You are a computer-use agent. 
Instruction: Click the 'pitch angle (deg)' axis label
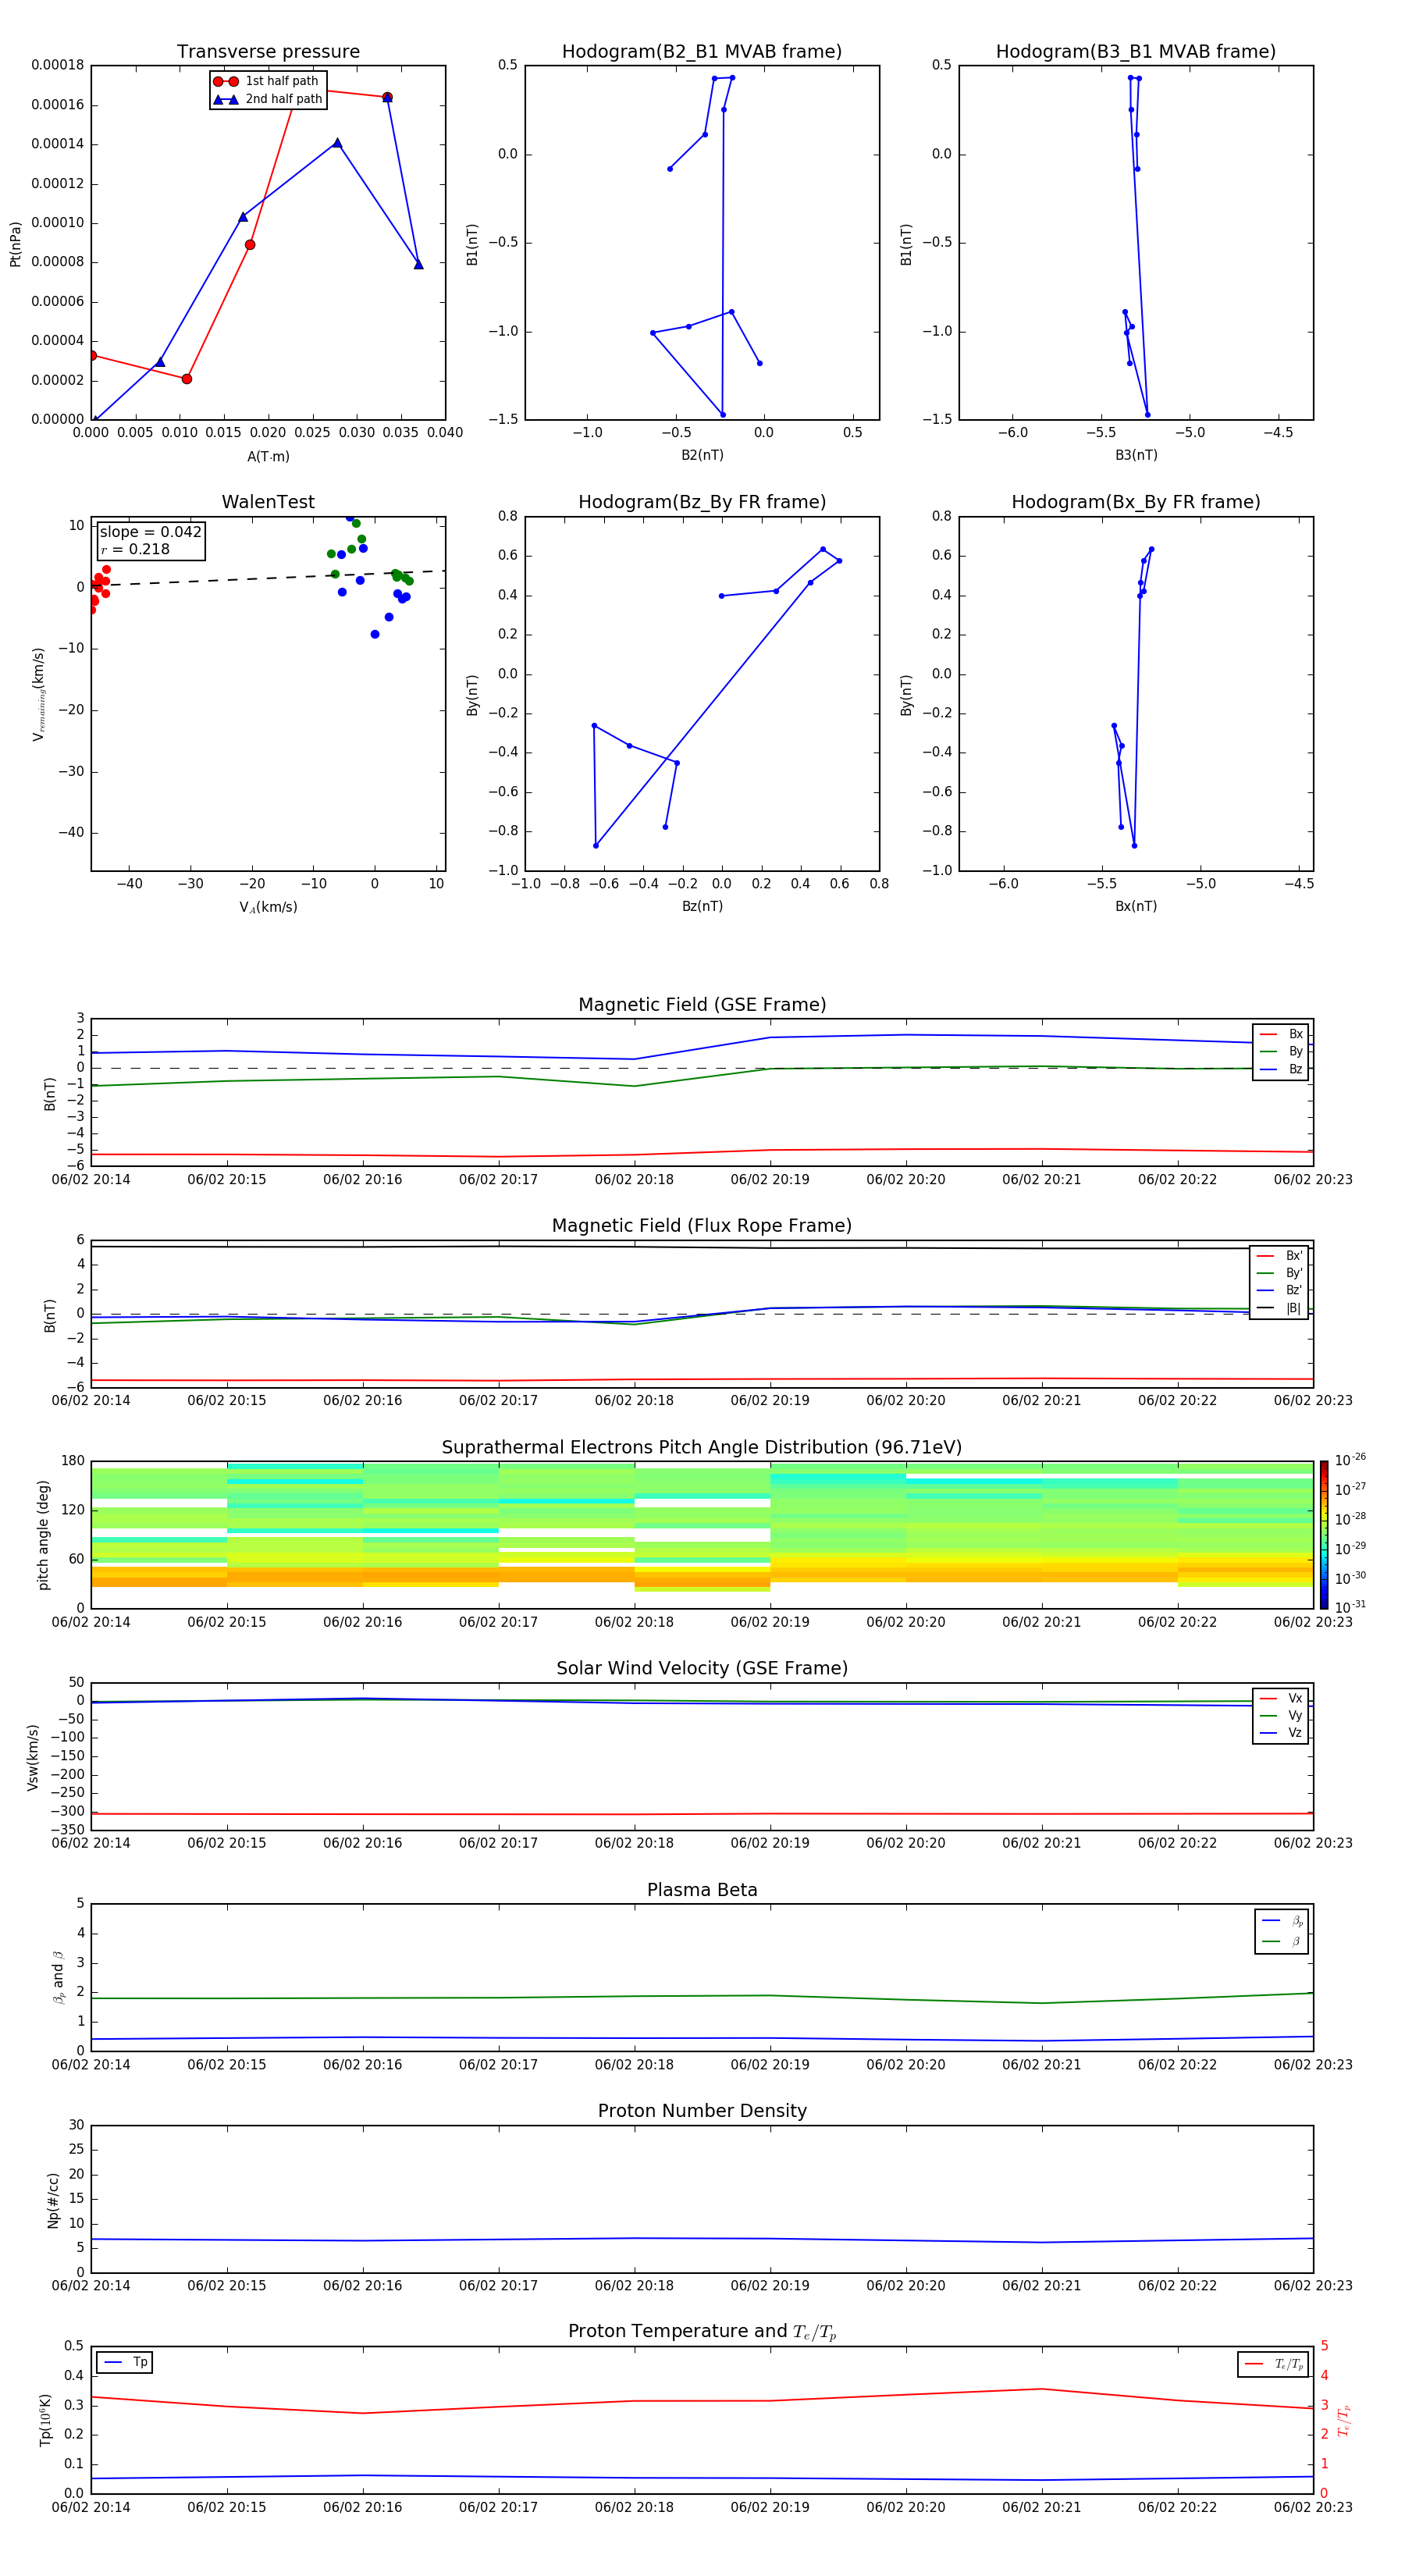tap(43, 1535)
